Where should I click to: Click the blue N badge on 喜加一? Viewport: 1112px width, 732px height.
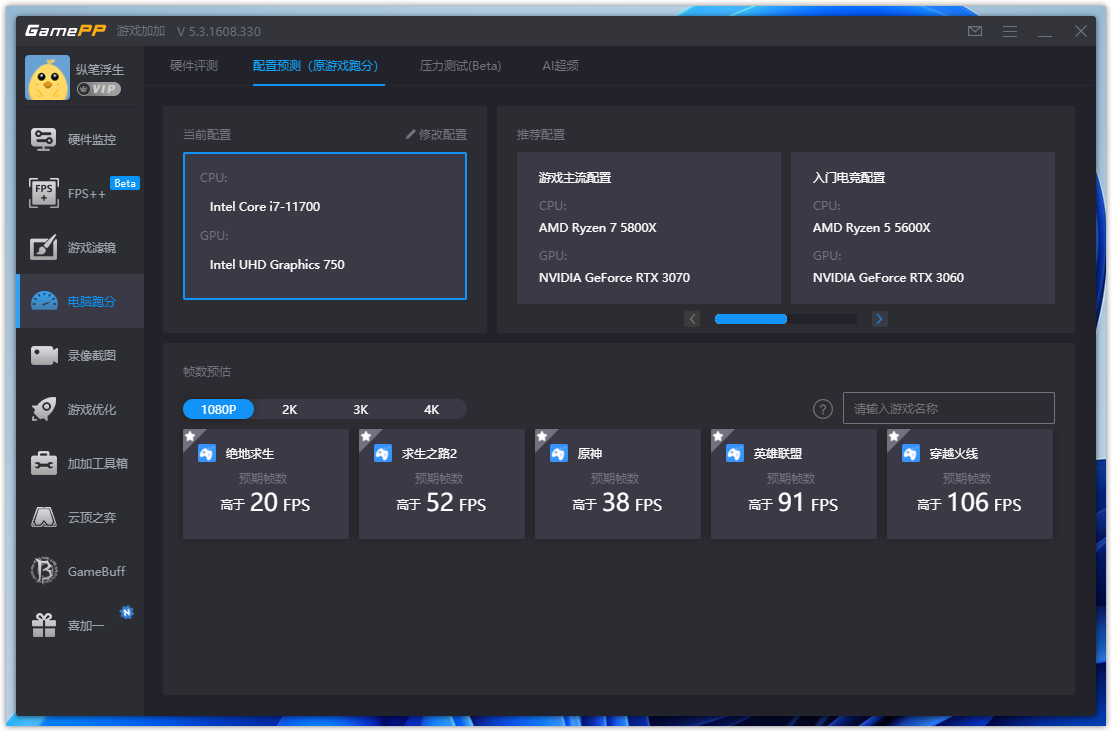tap(126, 612)
